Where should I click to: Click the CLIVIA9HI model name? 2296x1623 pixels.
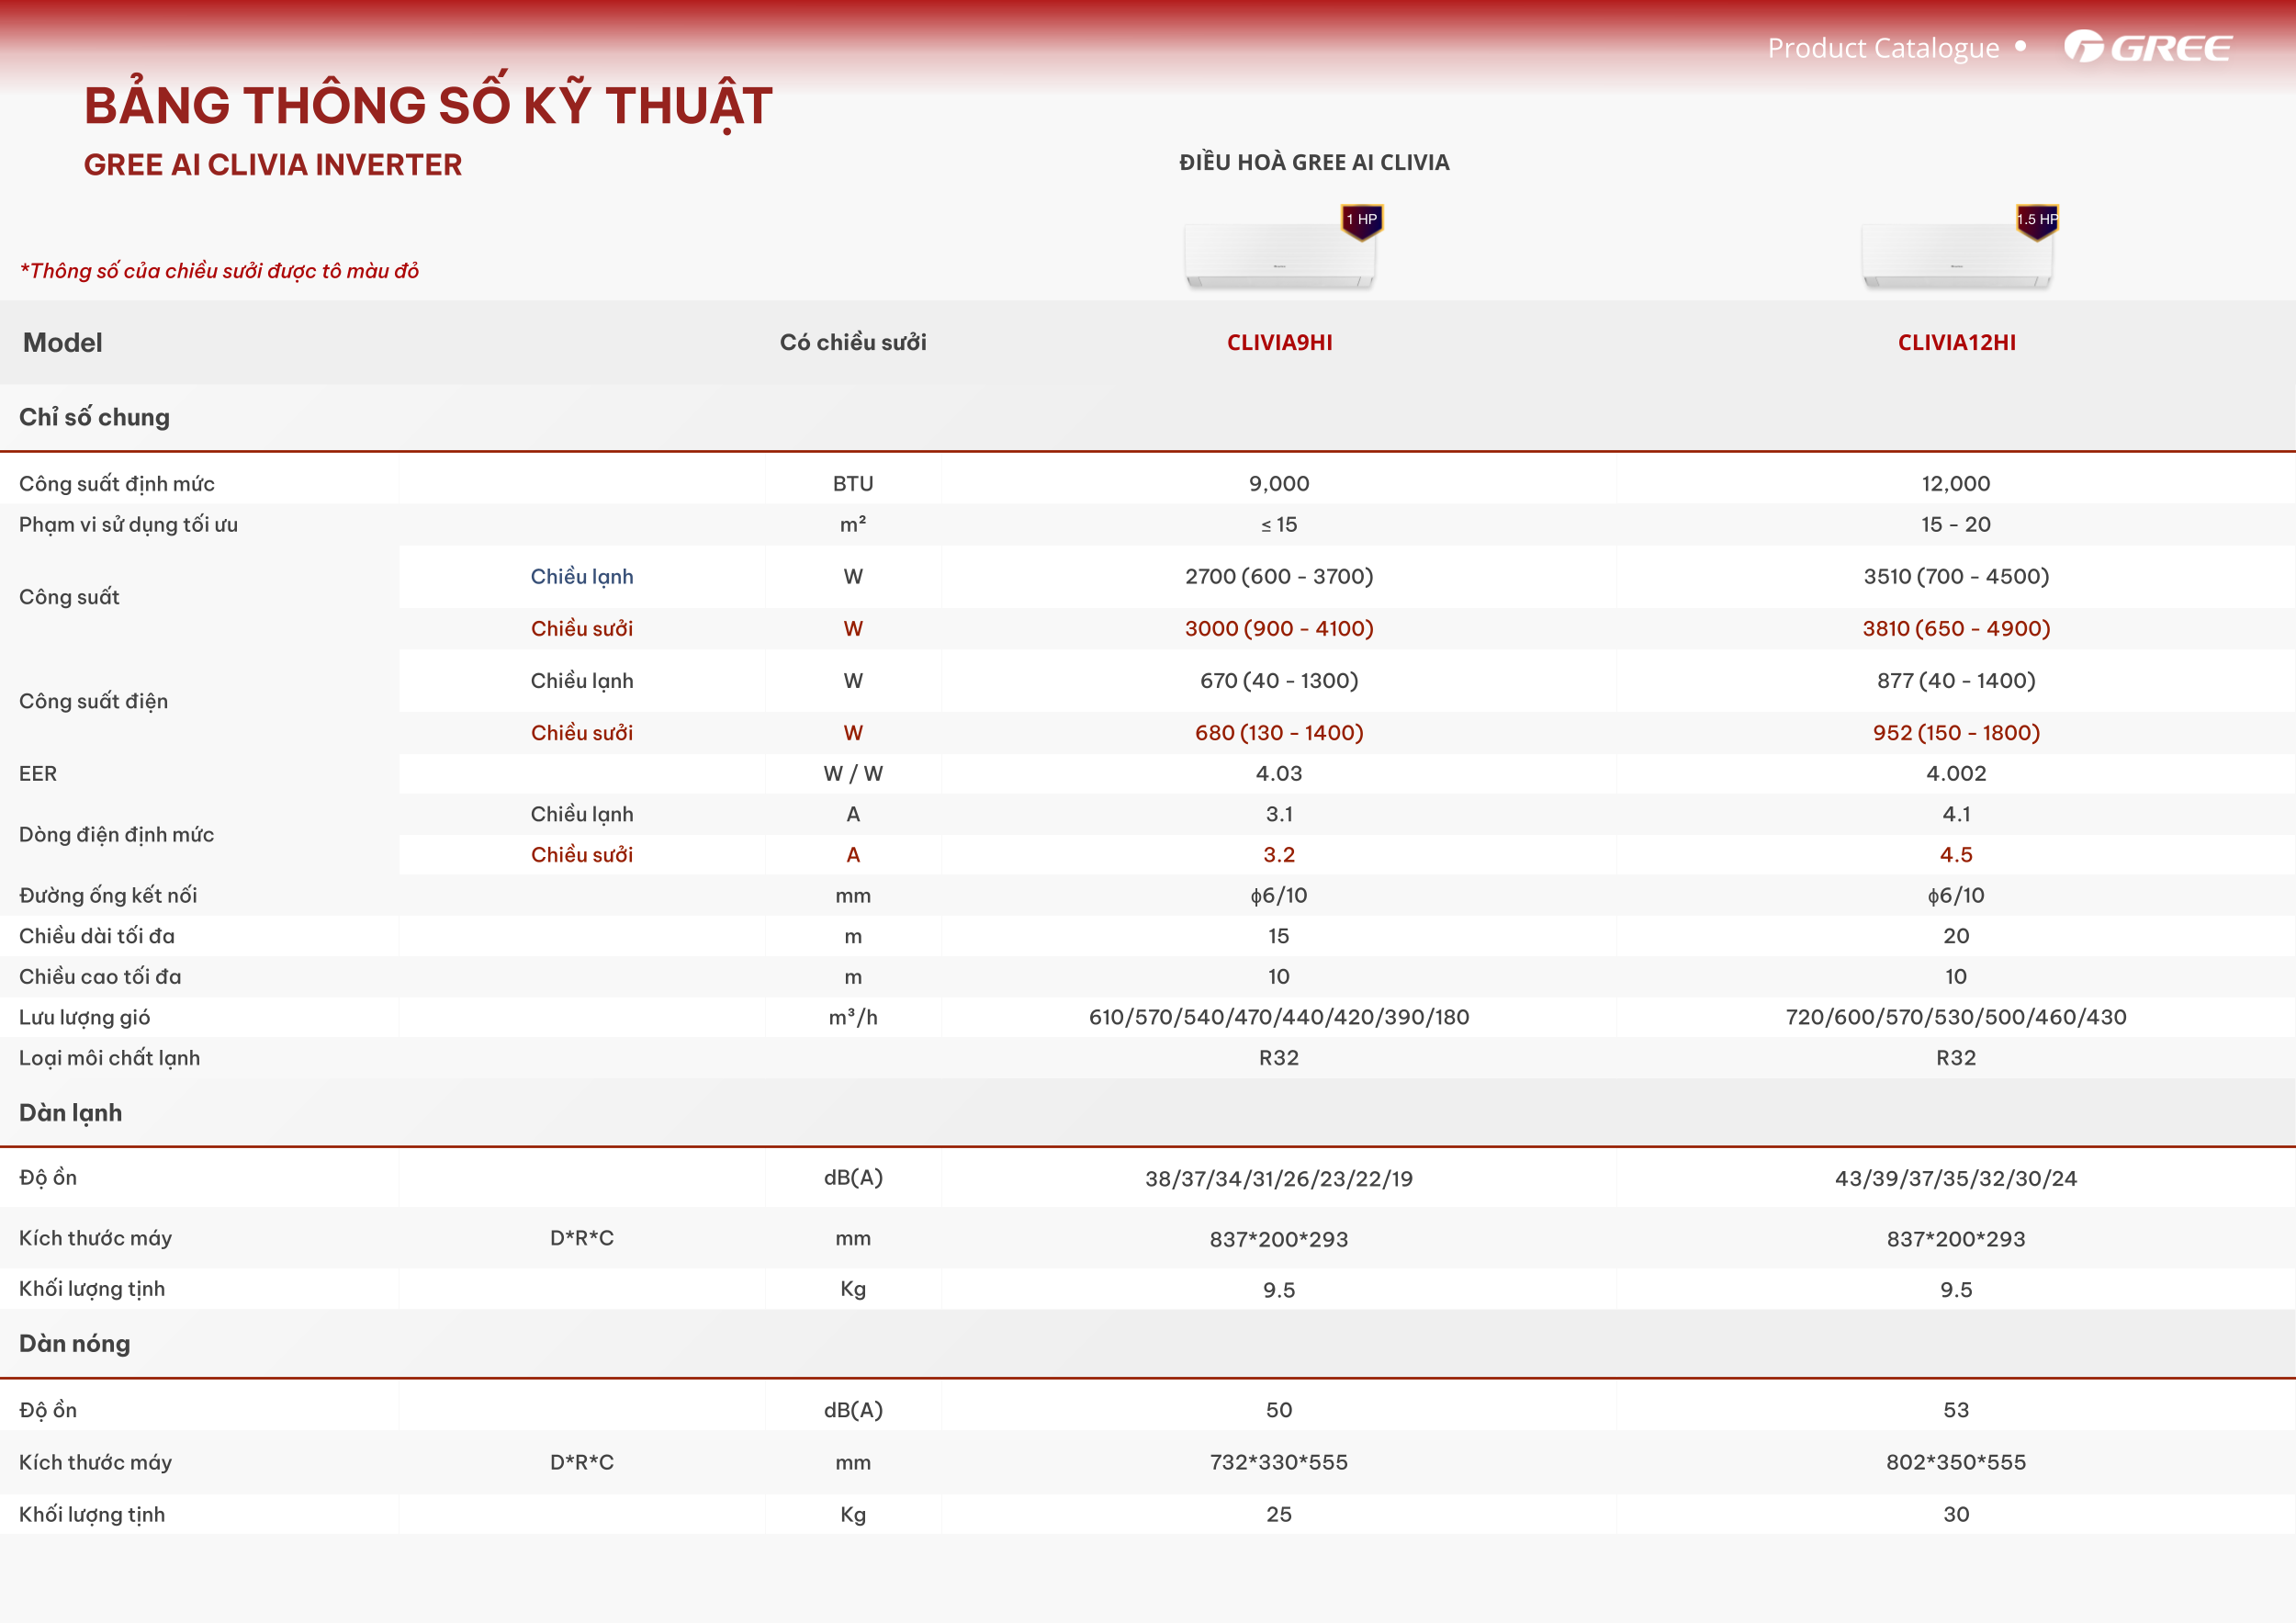(x=1279, y=342)
